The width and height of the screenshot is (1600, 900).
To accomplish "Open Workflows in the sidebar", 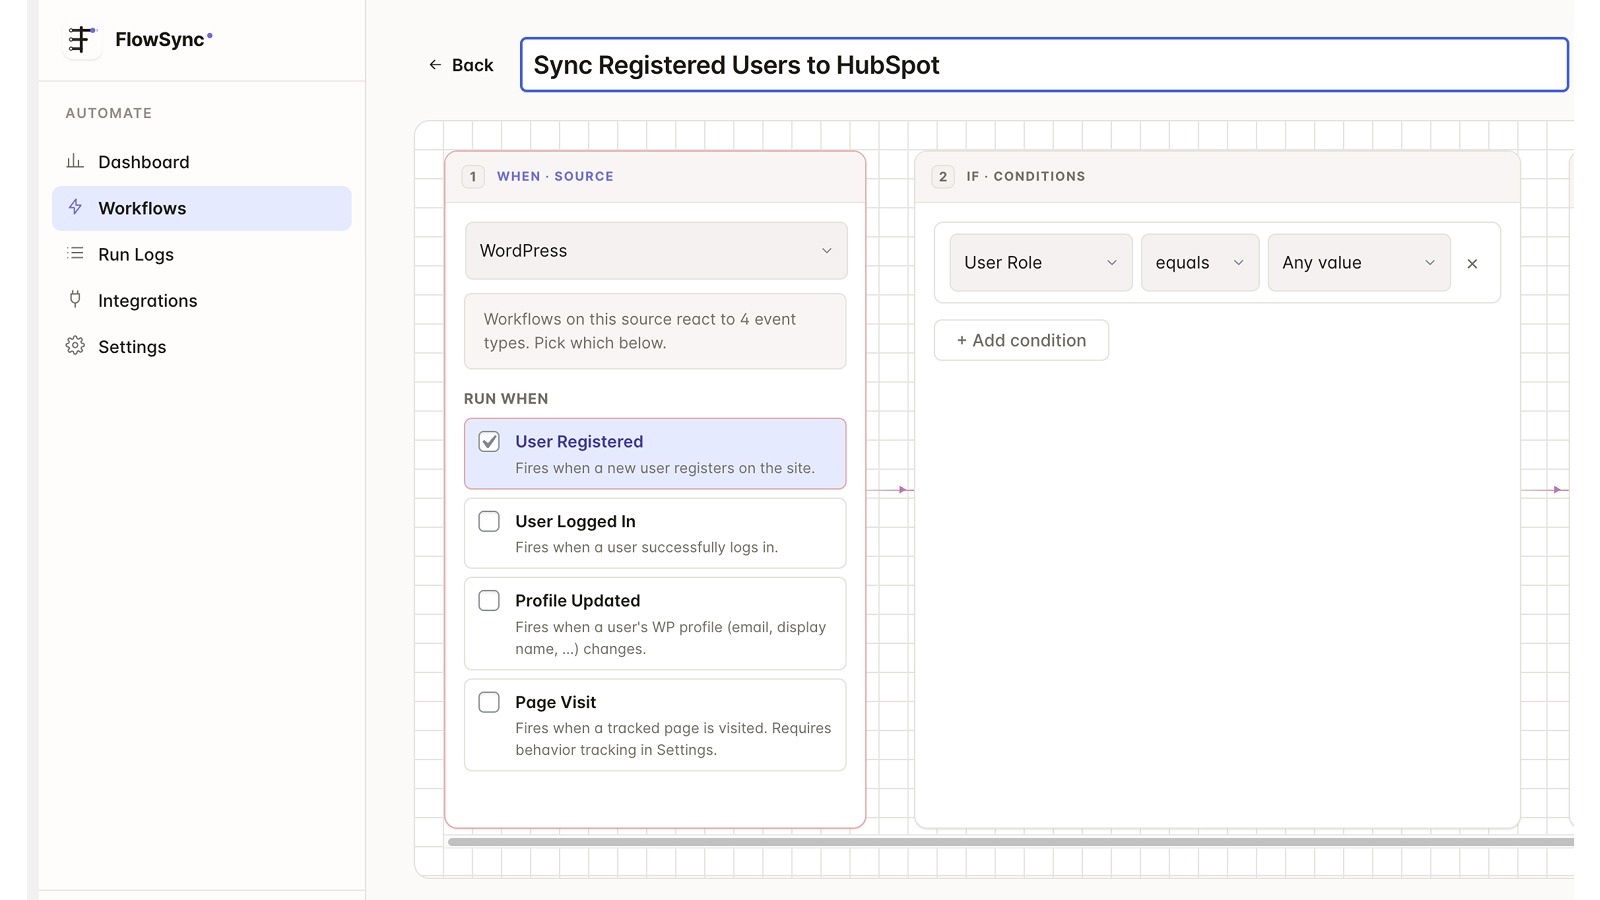I will click(202, 208).
